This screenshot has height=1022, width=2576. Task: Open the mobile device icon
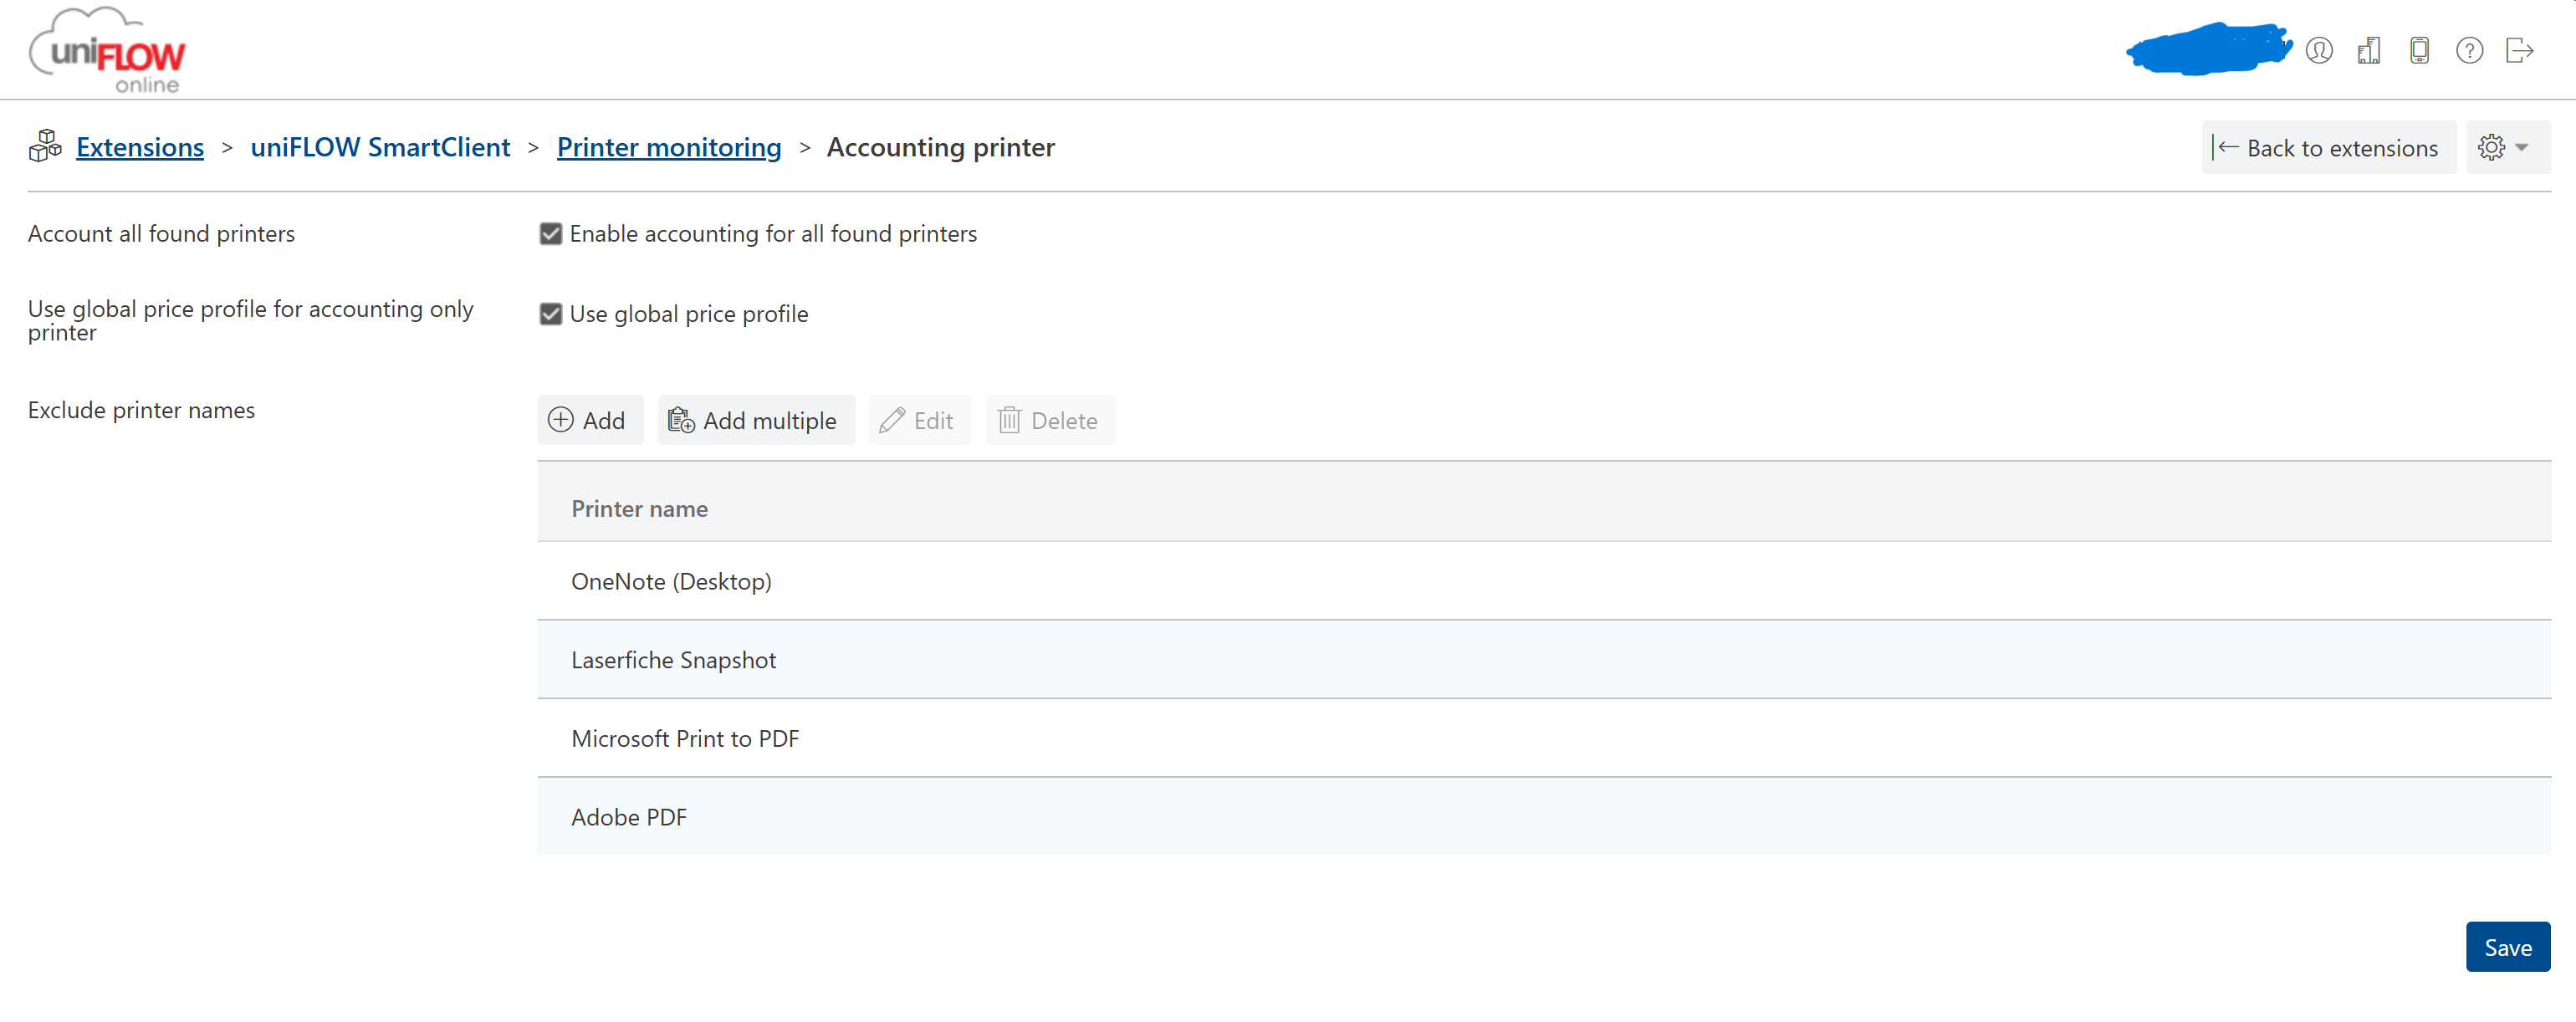[x=2419, y=50]
